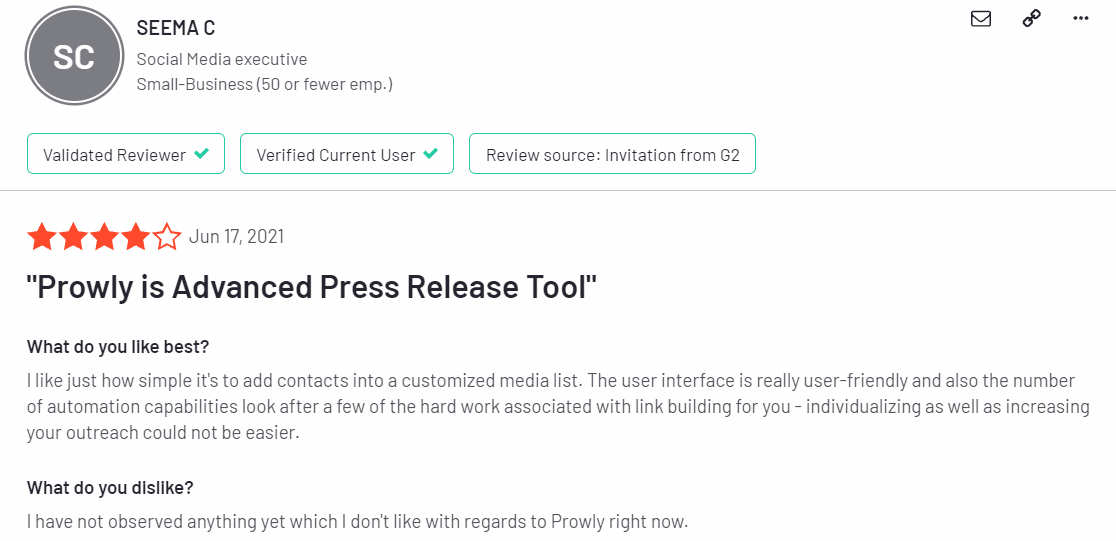Viewport: 1116px width, 541px height.
Task: Click the third orange rating star
Action: pyautogui.click(x=104, y=237)
